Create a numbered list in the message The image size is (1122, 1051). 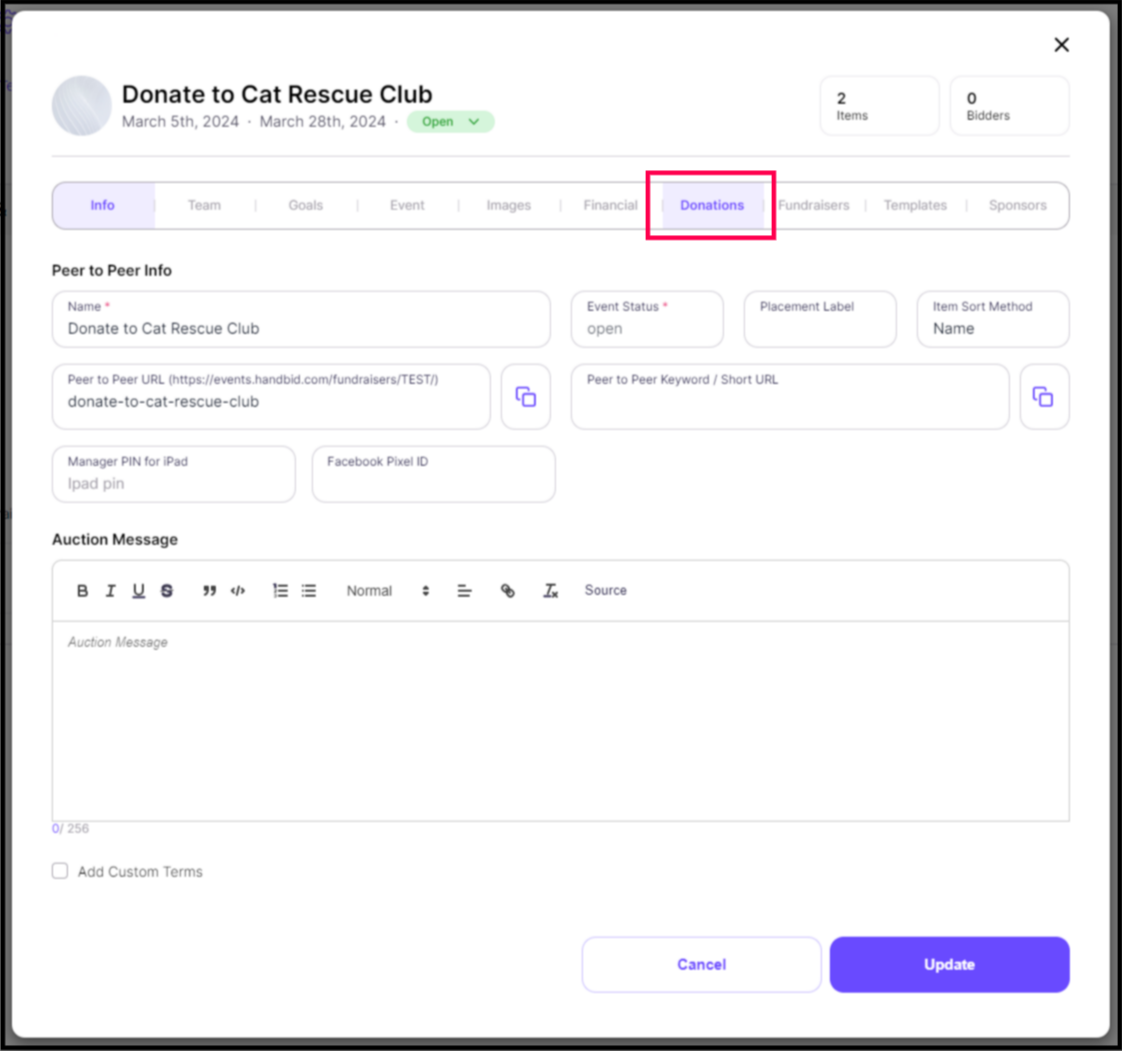[280, 590]
